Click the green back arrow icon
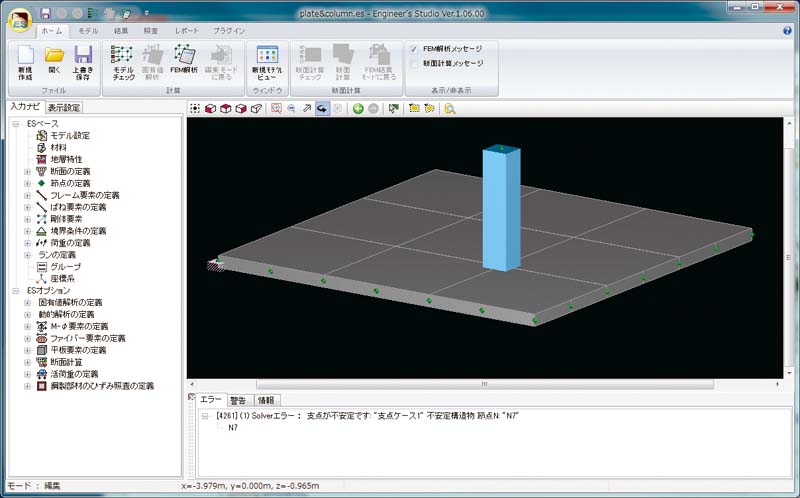 point(358,108)
